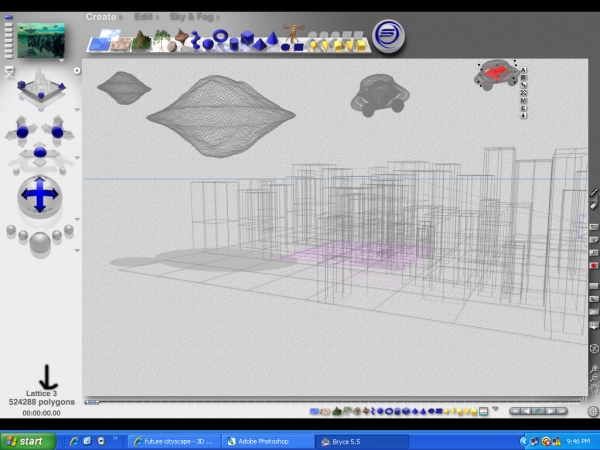Create a symmetrical lattice object
The width and height of the screenshot is (600, 450).
[181, 37]
